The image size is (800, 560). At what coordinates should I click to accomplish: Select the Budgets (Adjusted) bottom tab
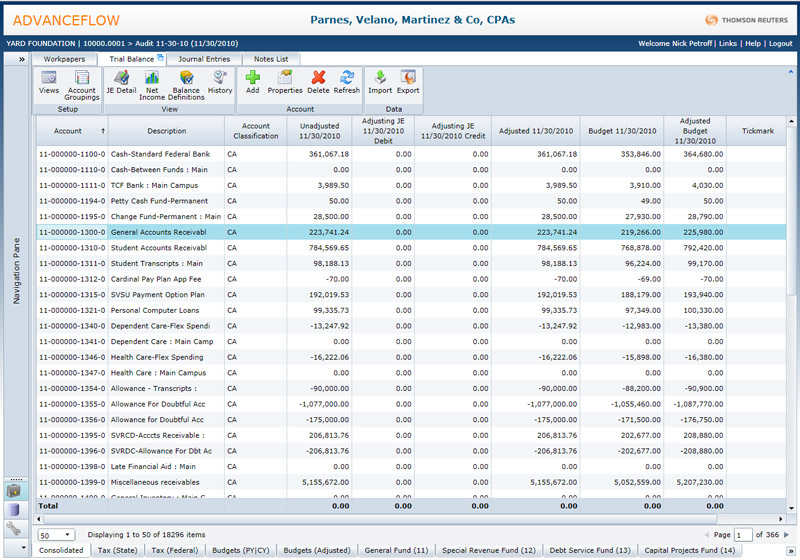(x=318, y=550)
